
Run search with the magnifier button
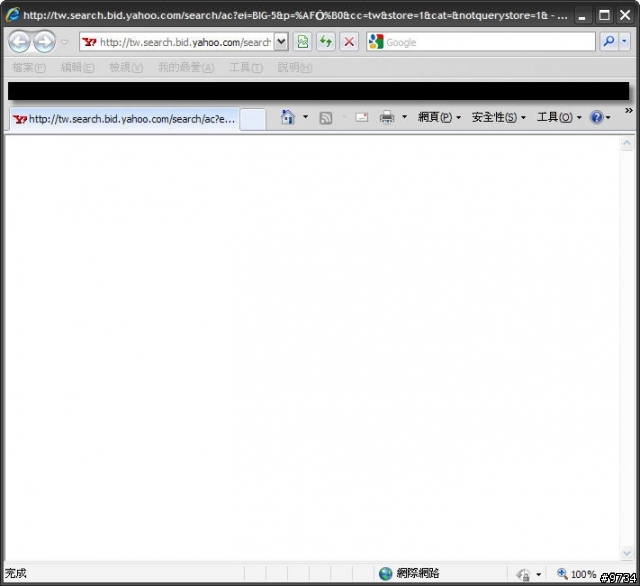(609, 42)
